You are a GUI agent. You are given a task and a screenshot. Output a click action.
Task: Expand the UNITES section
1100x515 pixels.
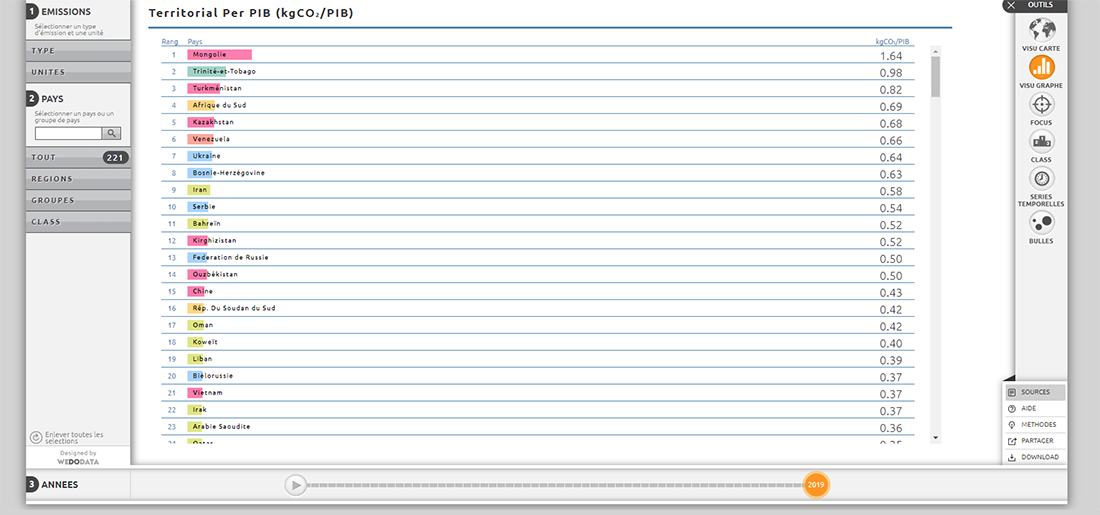tap(78, 72)
